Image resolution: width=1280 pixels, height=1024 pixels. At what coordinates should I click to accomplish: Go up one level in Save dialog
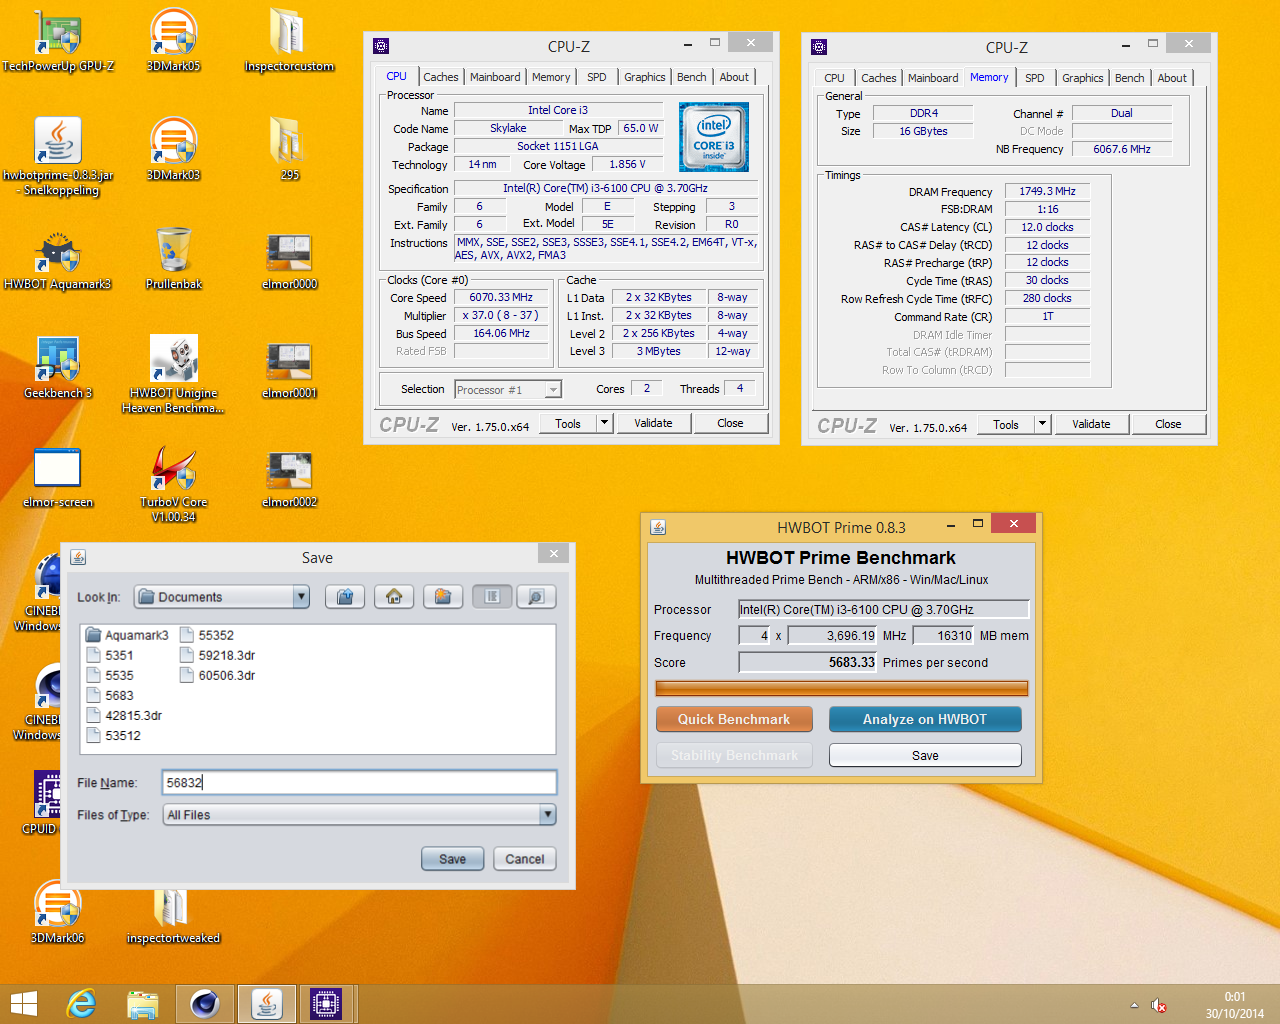pos(345,597)
